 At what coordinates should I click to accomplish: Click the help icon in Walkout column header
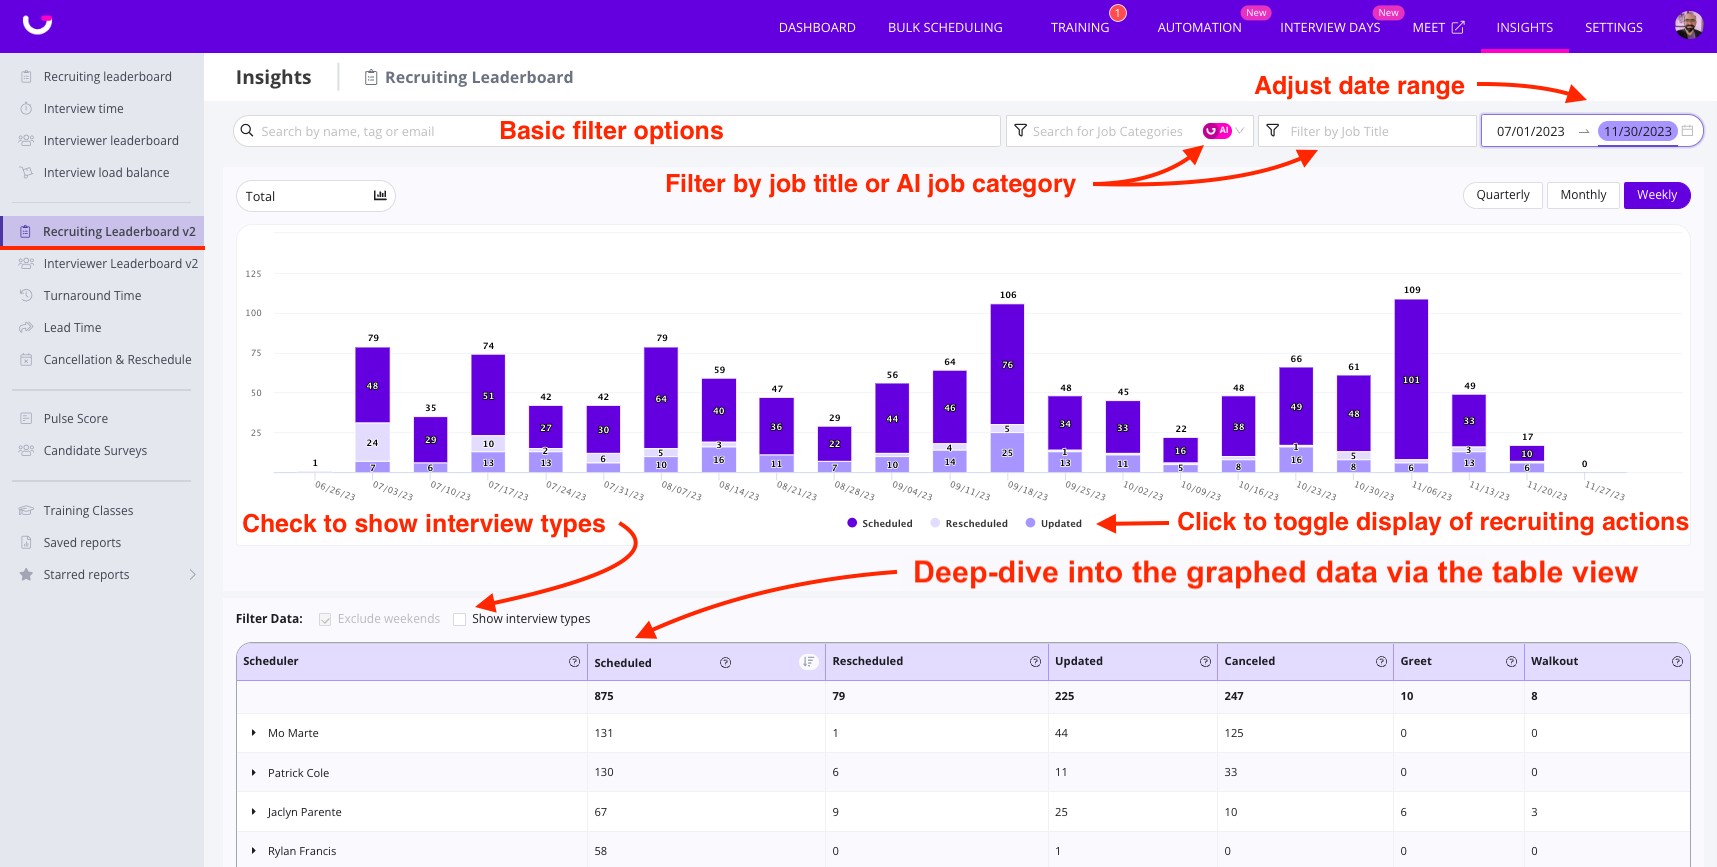tap(1677, 662)
